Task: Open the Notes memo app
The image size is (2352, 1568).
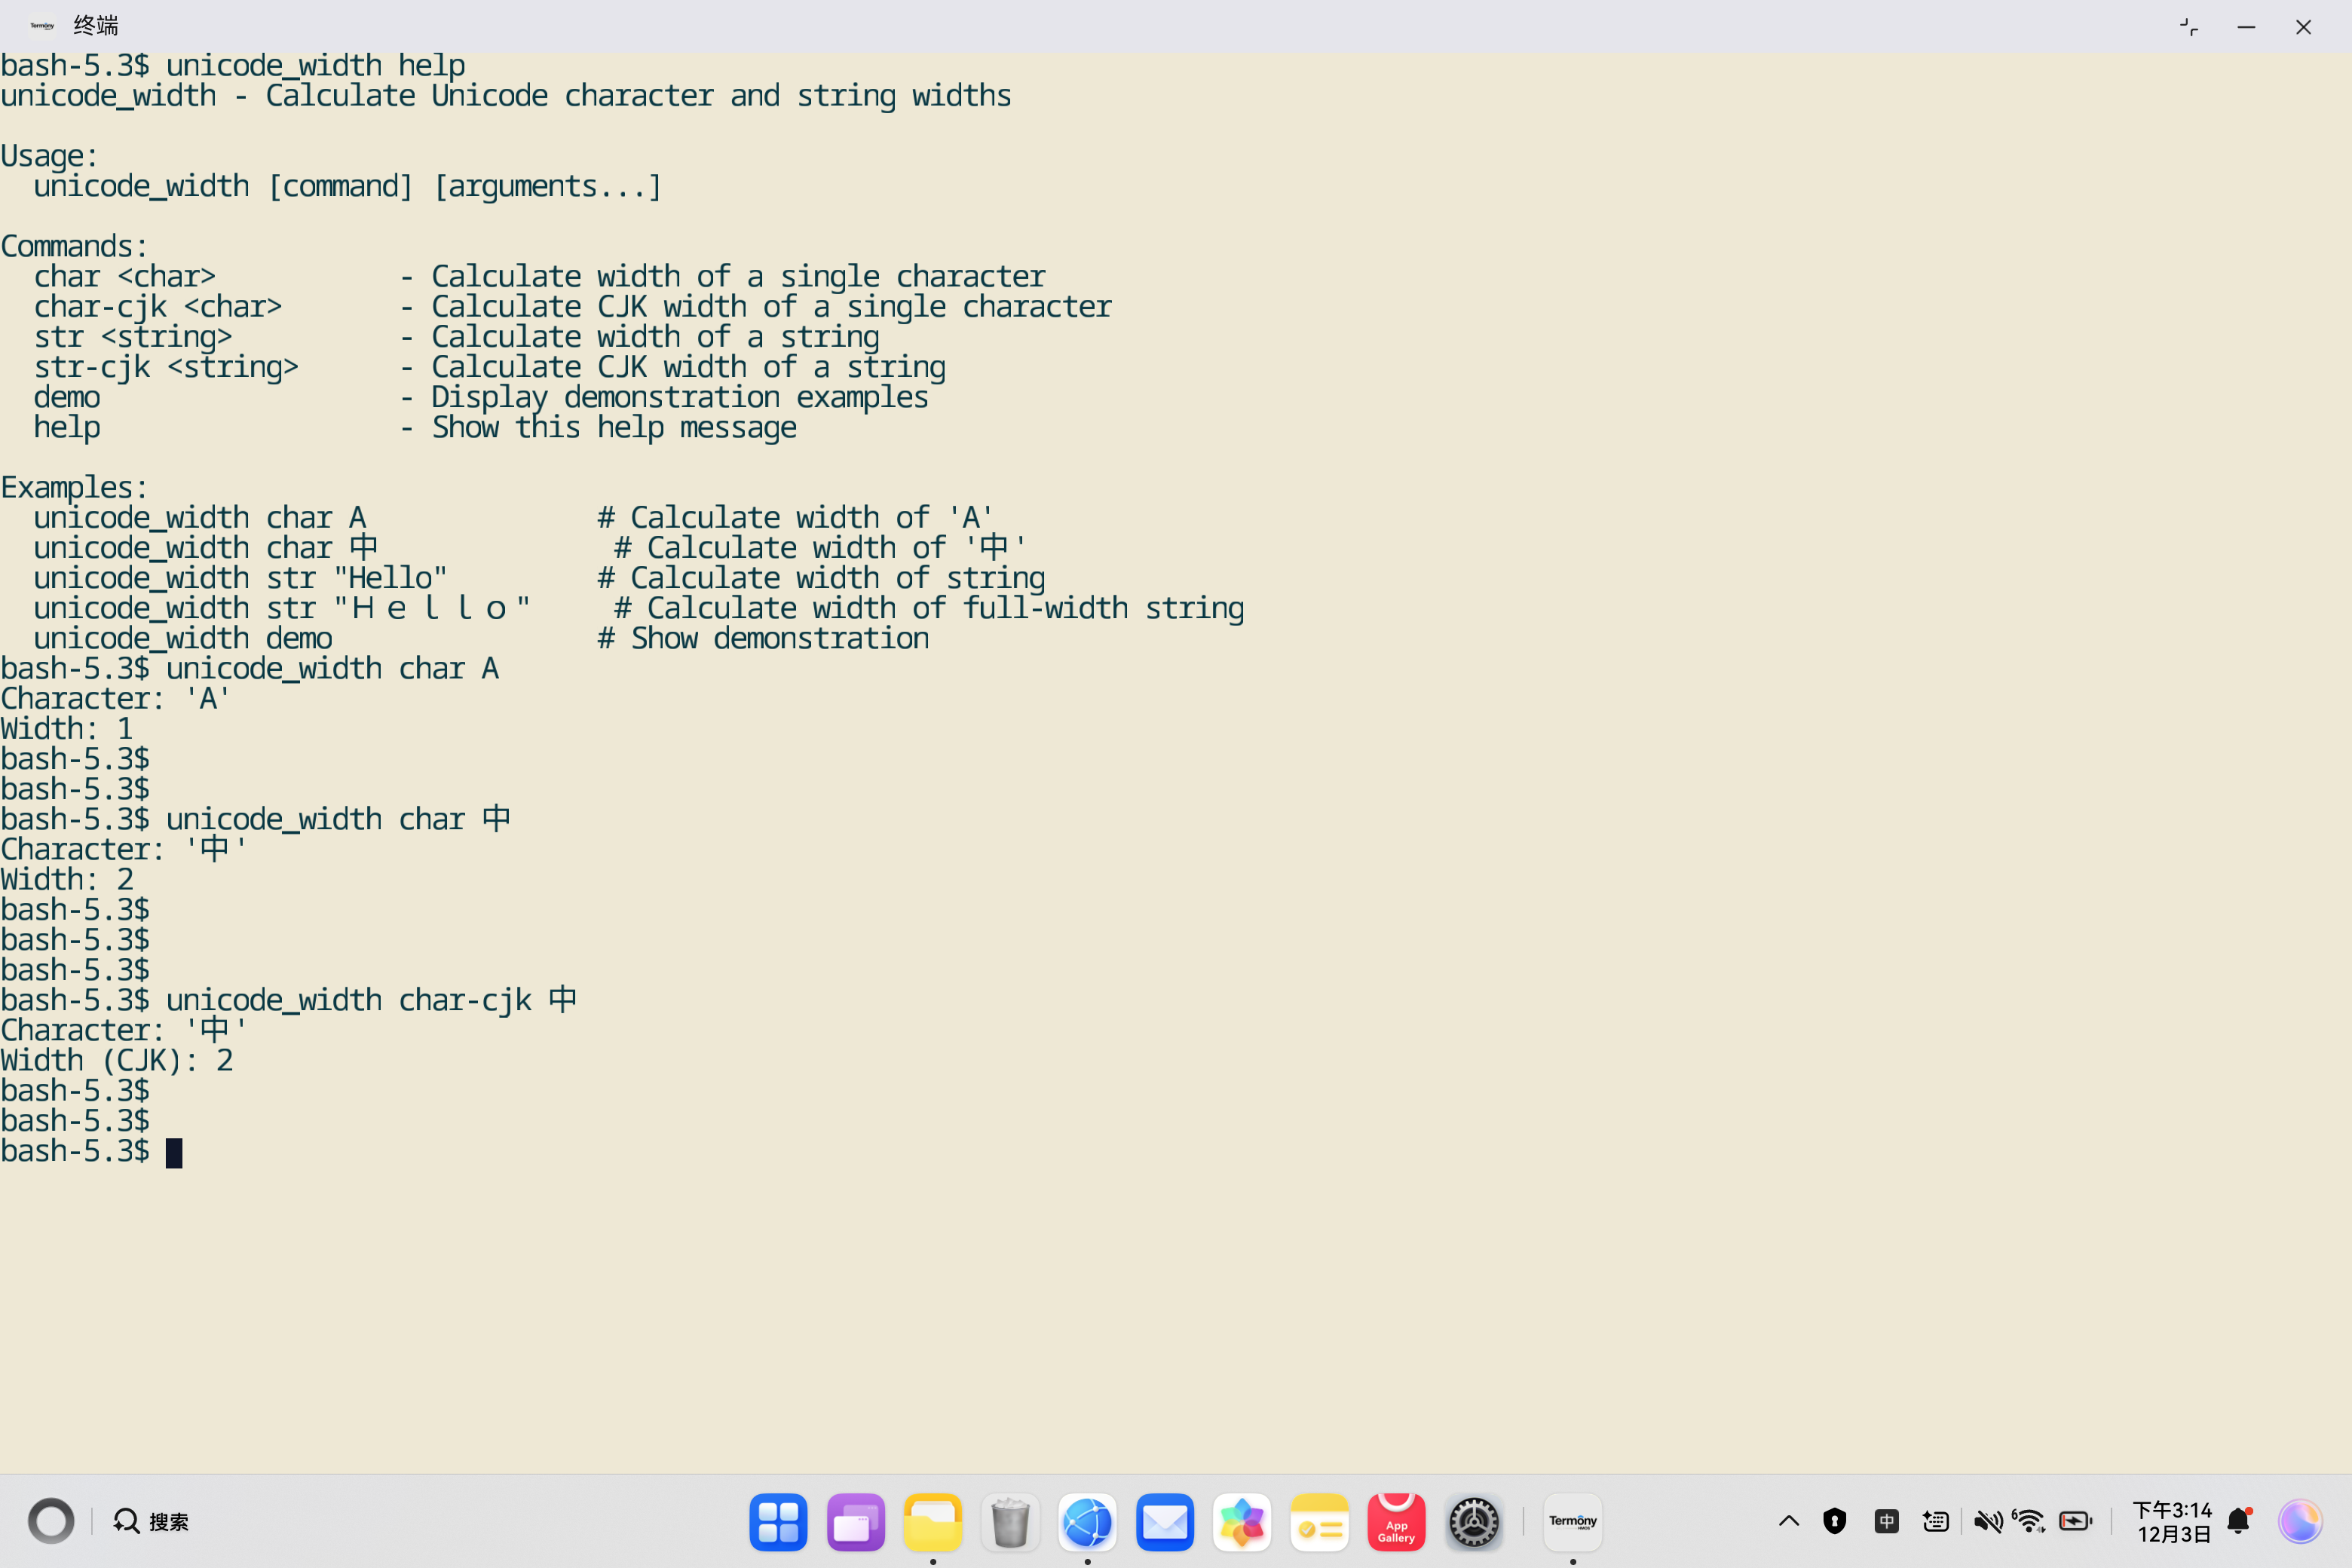Action: (x=1319, y=1522)
